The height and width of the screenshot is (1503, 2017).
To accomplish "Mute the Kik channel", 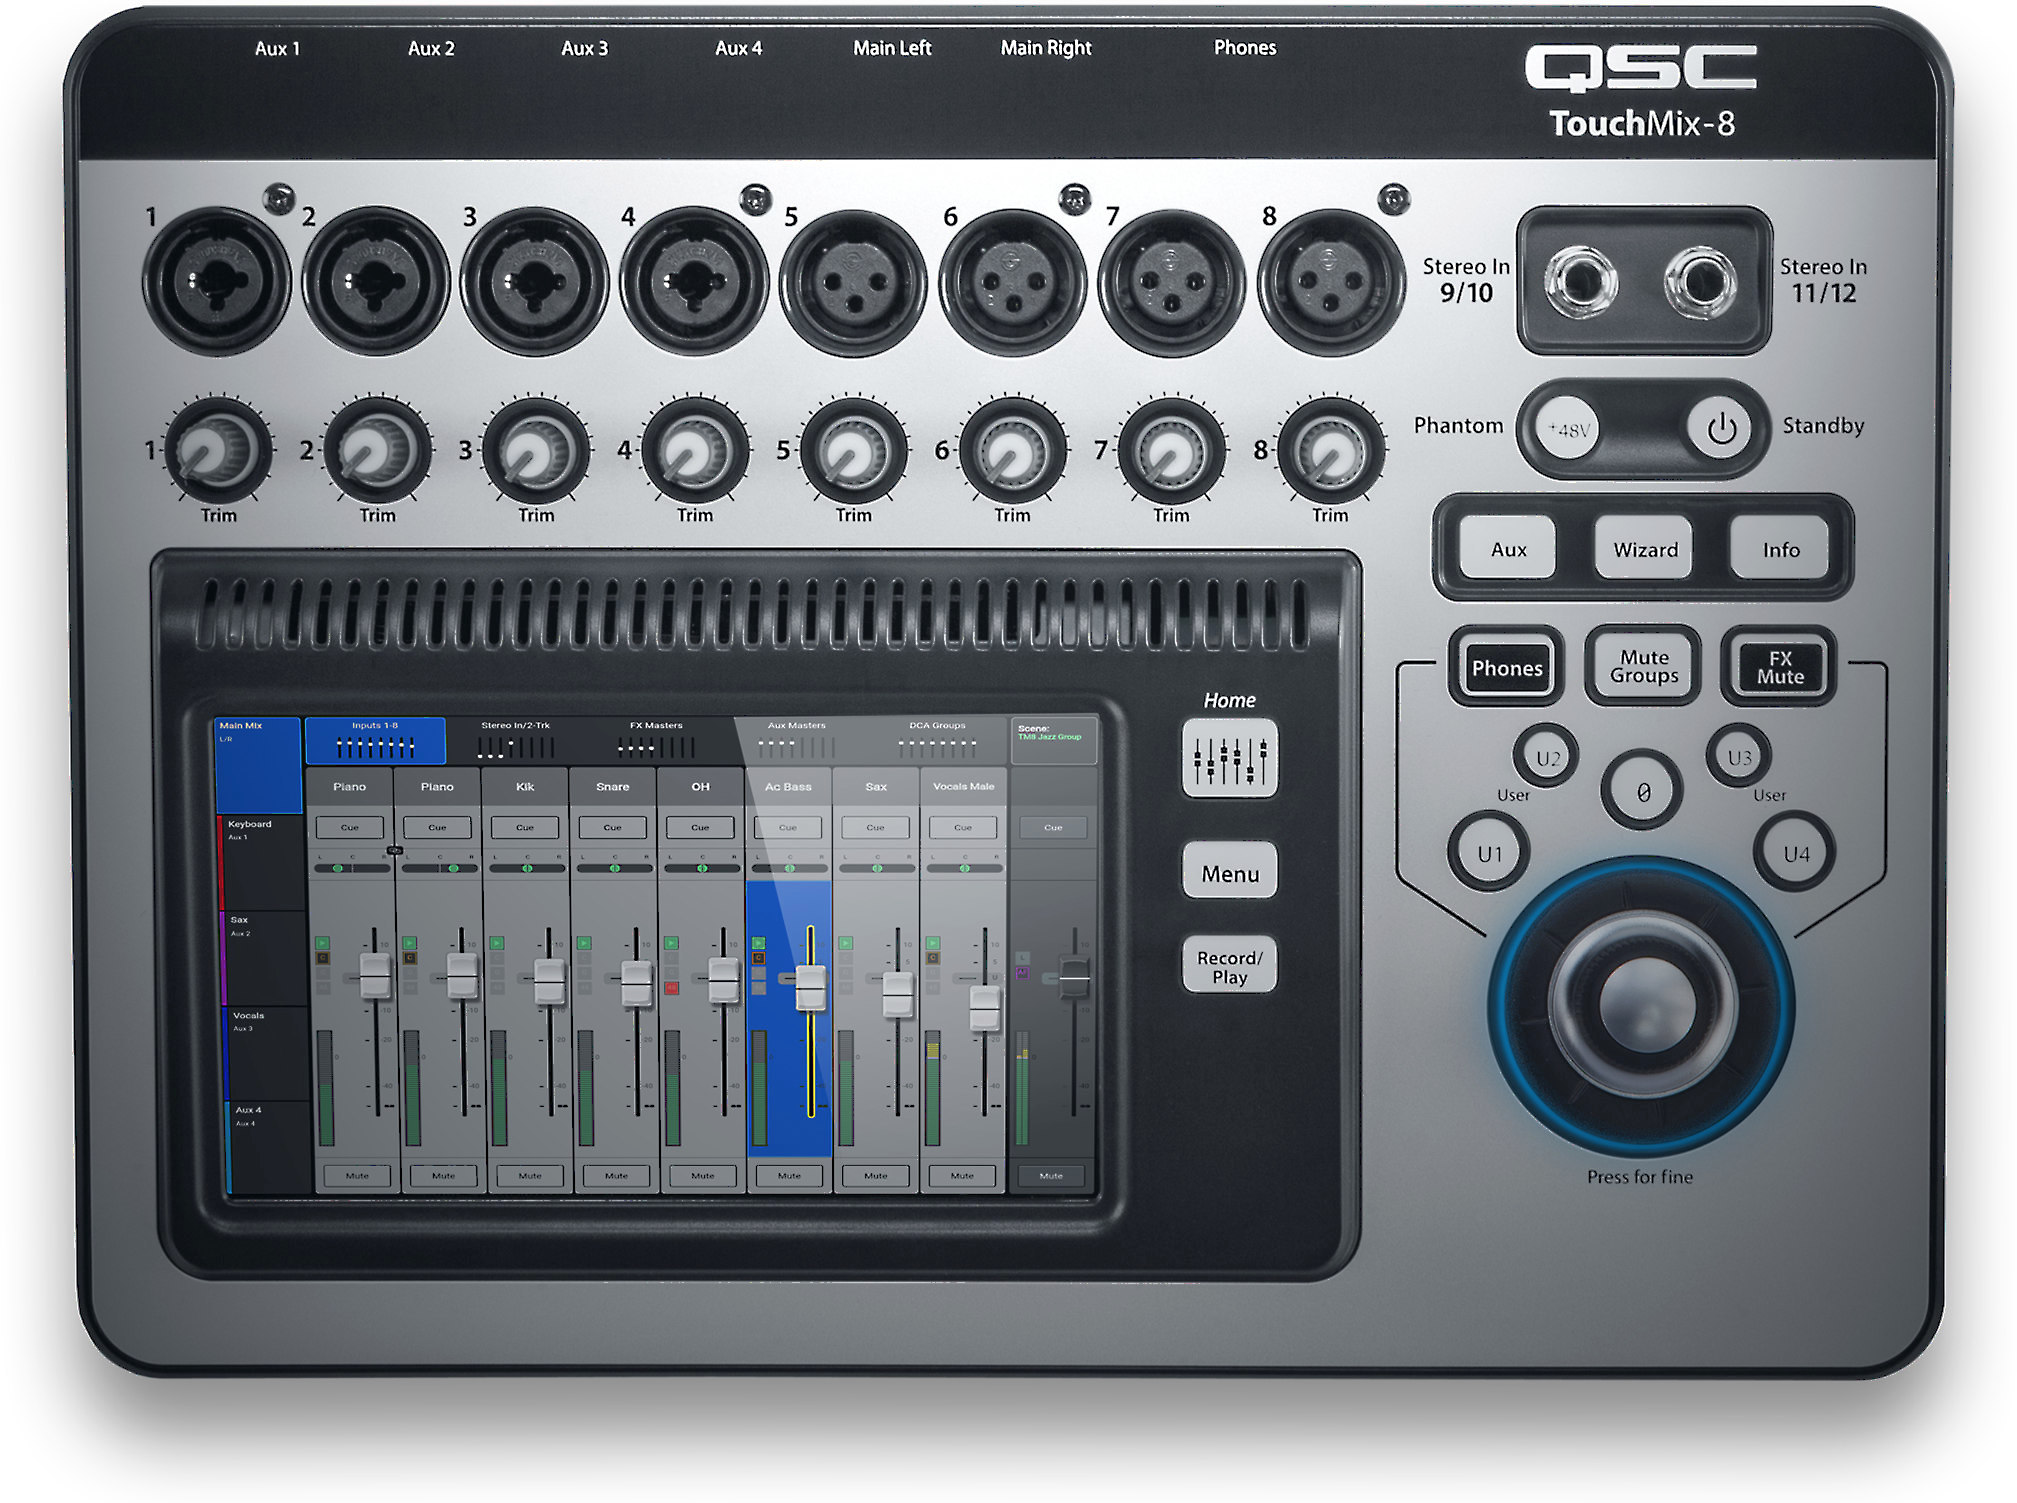I will tap(530, 1176).
